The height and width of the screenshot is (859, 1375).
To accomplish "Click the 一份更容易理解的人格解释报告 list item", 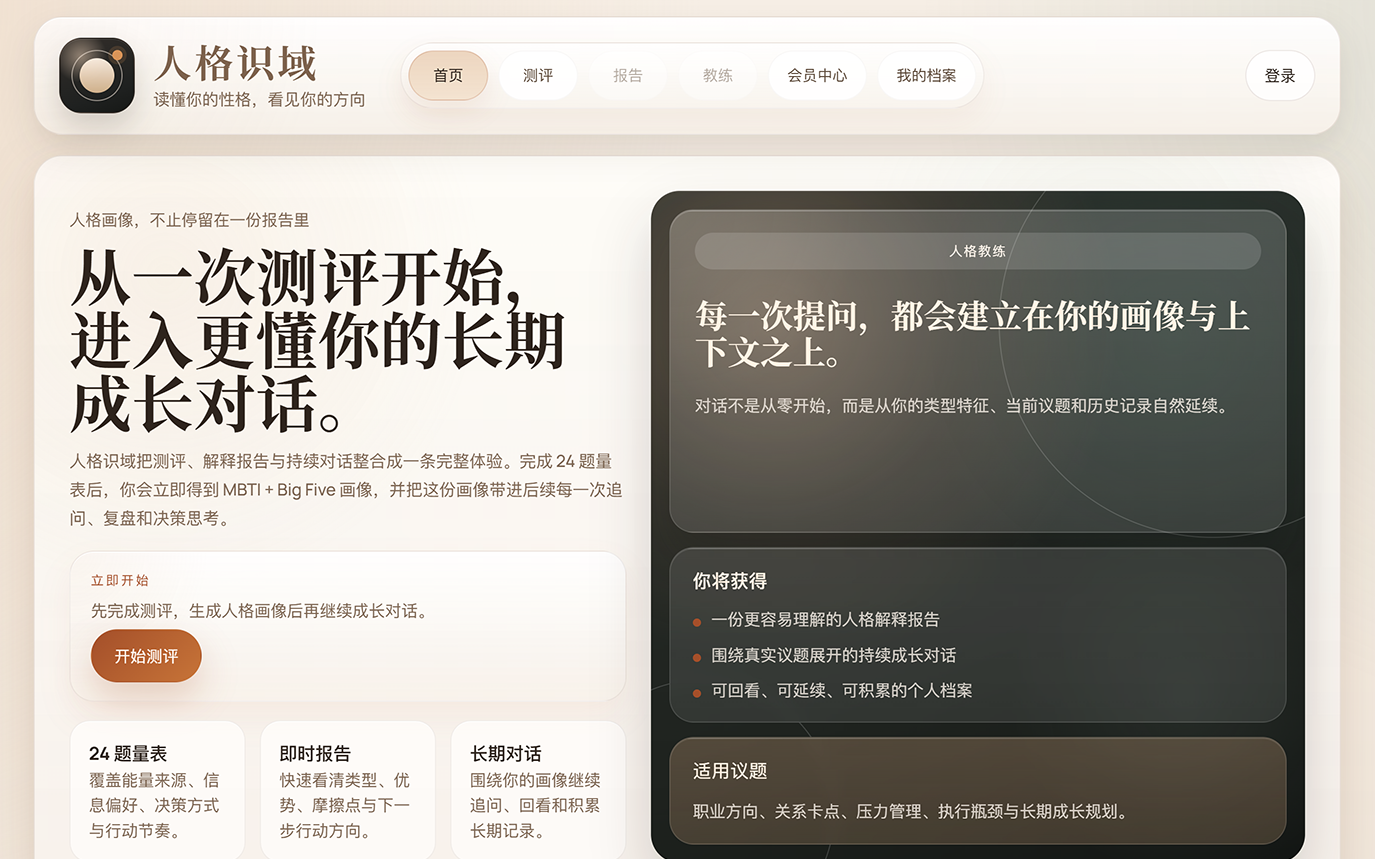I will 825,620.
